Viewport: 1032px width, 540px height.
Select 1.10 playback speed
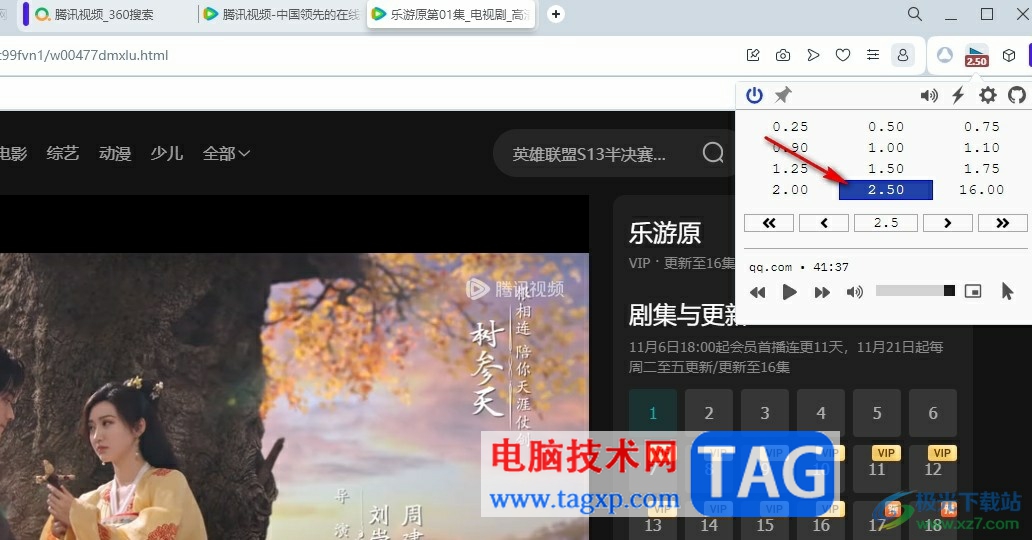pos(981,148)
